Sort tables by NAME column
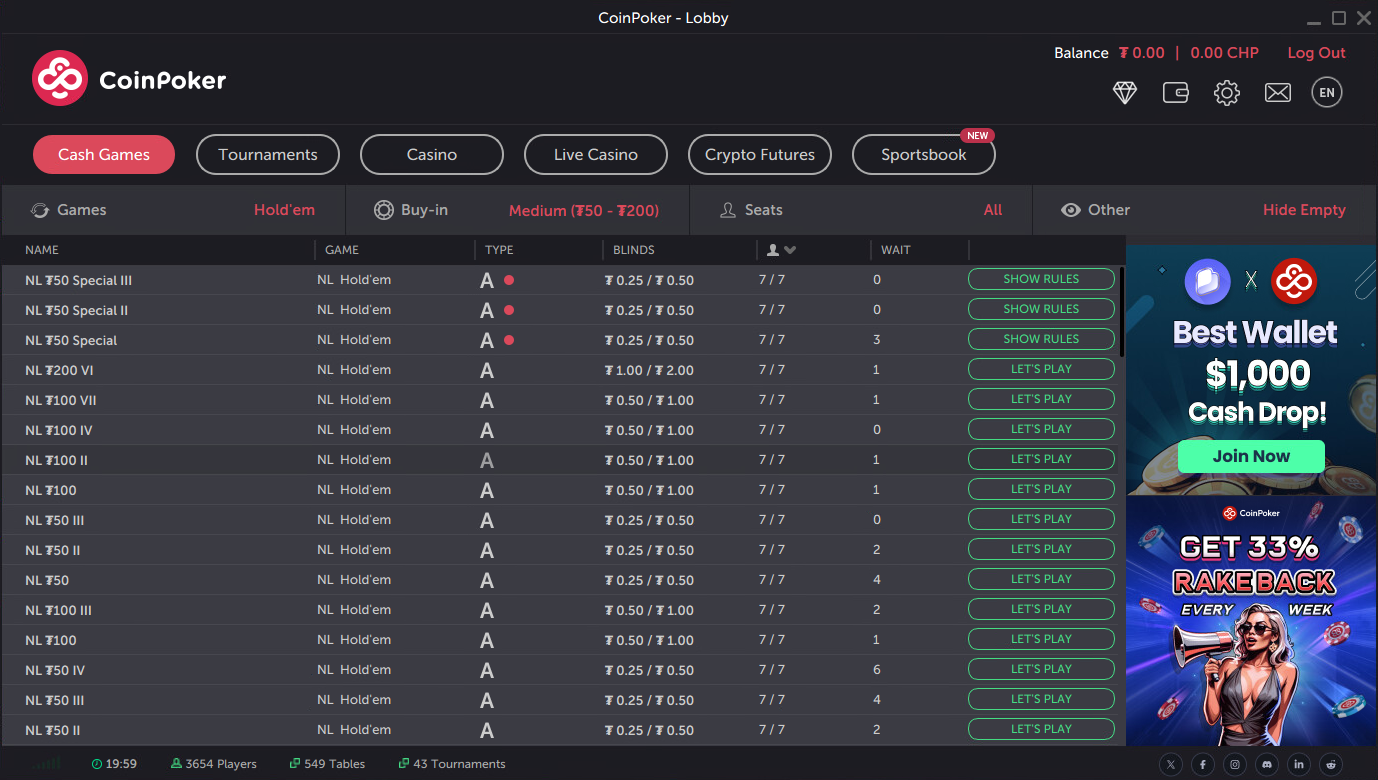 [42, 250]
